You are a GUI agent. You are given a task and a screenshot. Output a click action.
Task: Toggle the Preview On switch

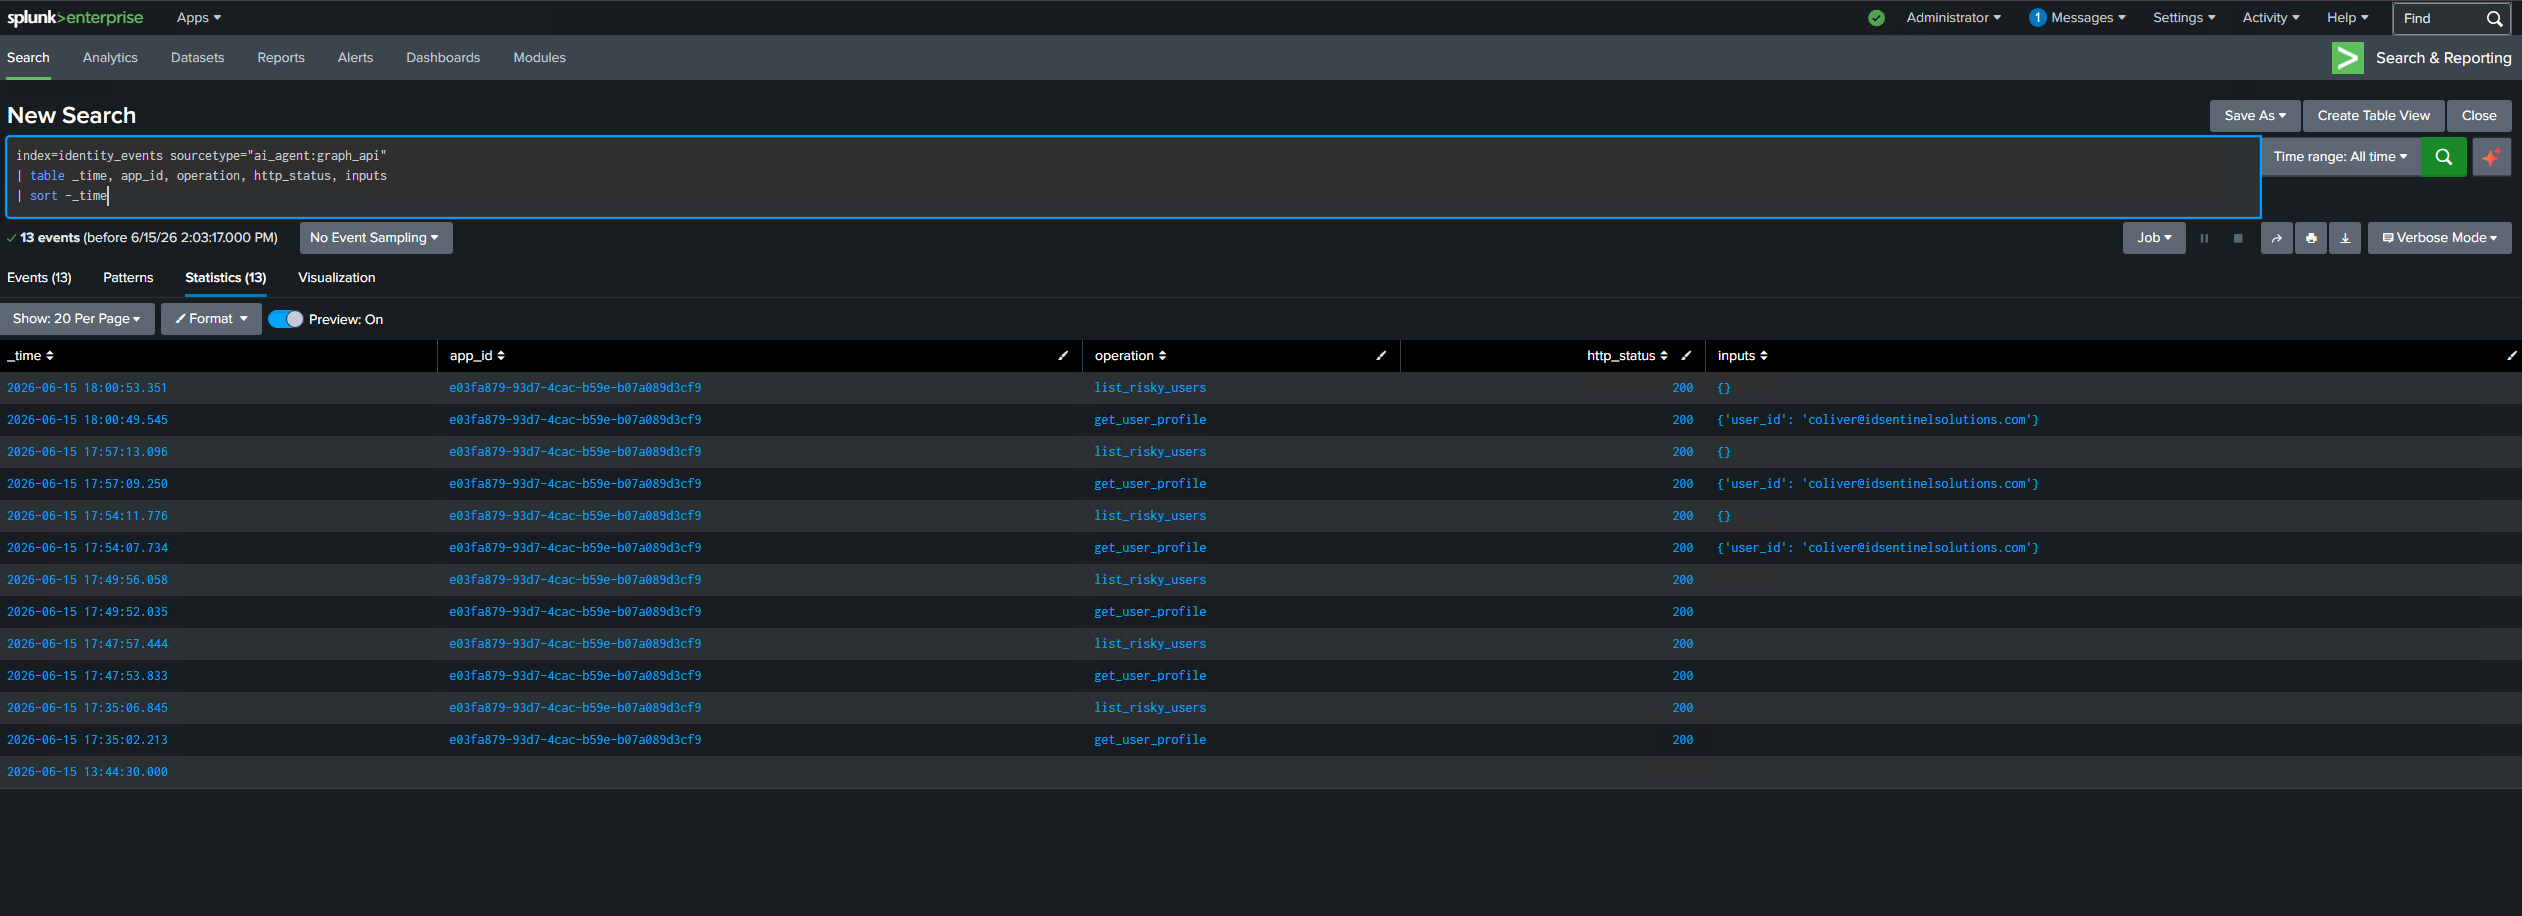click(286, 319)
